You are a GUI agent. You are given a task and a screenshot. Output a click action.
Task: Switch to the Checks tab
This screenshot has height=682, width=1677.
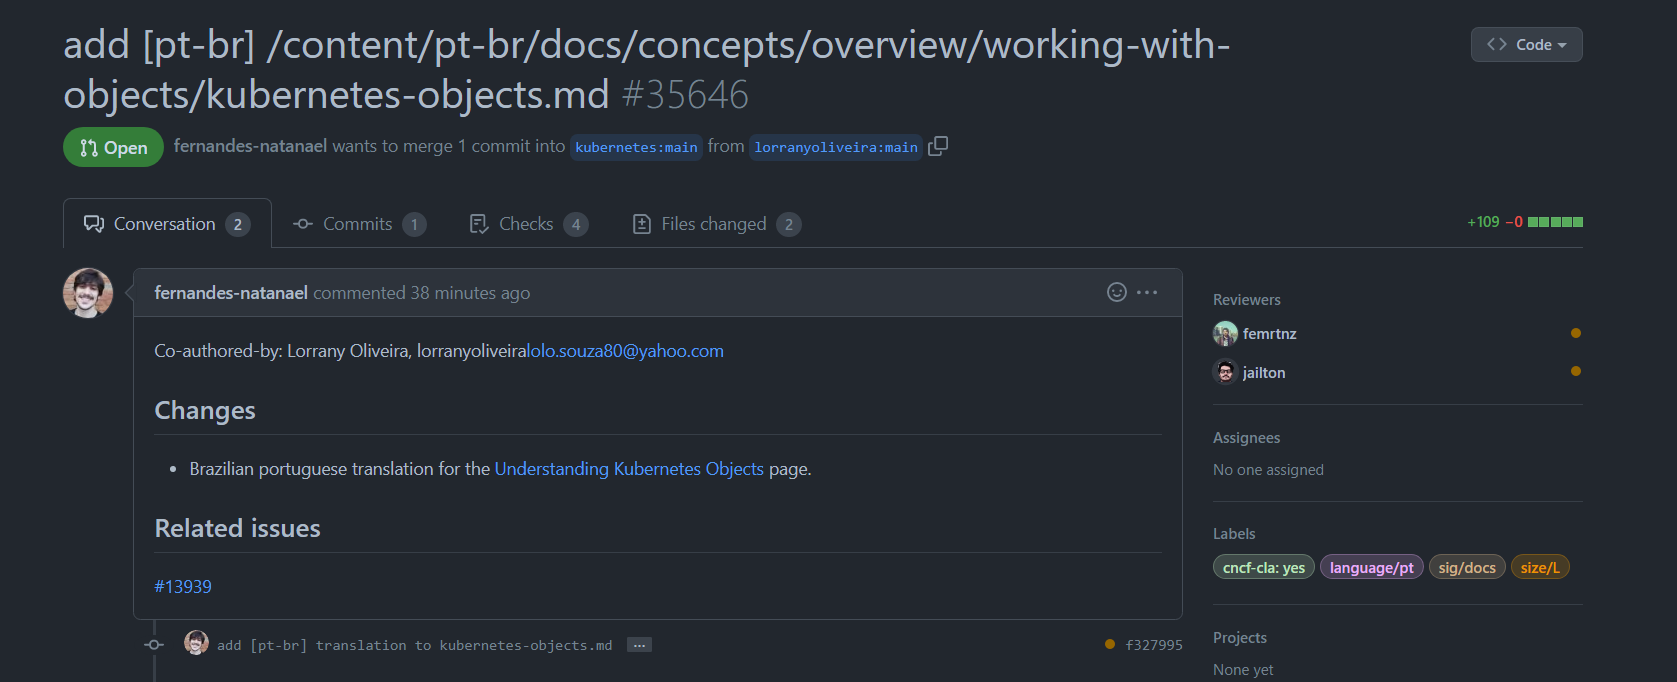528,224
